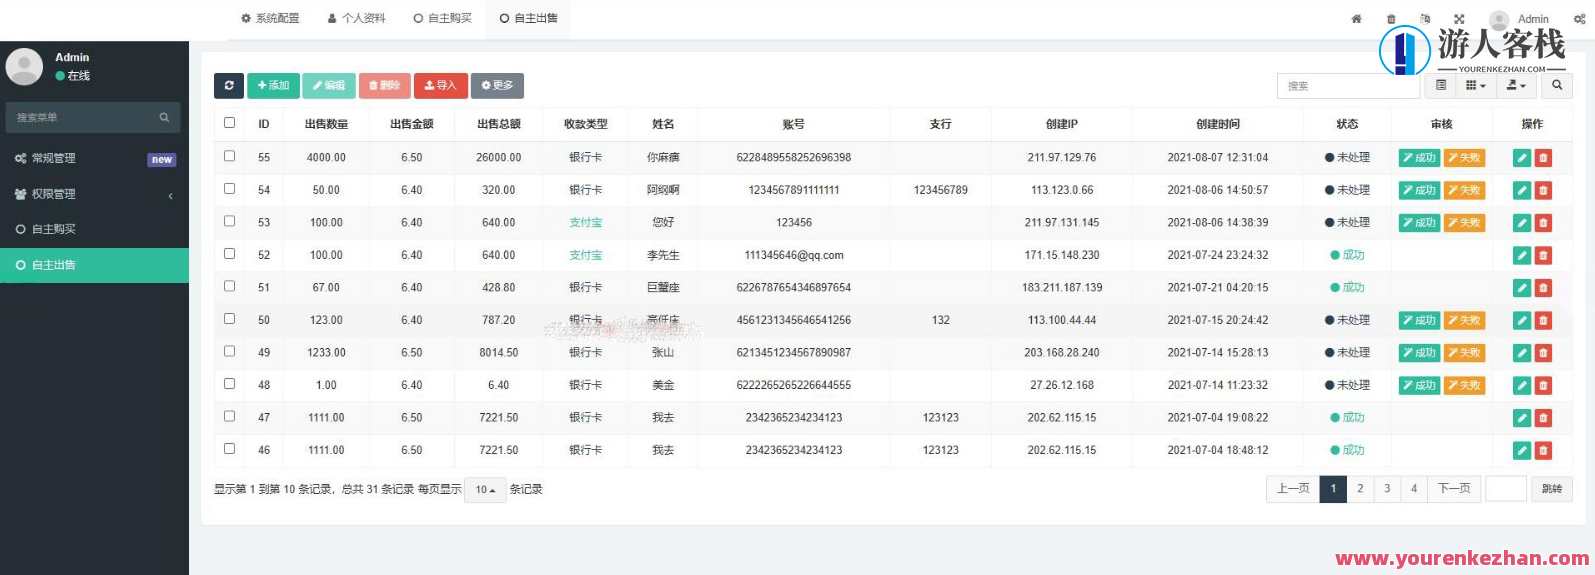The image size is (1595, 575).
Task: Switch to the 自主购买 tab
Action: [x=443, y=19]
